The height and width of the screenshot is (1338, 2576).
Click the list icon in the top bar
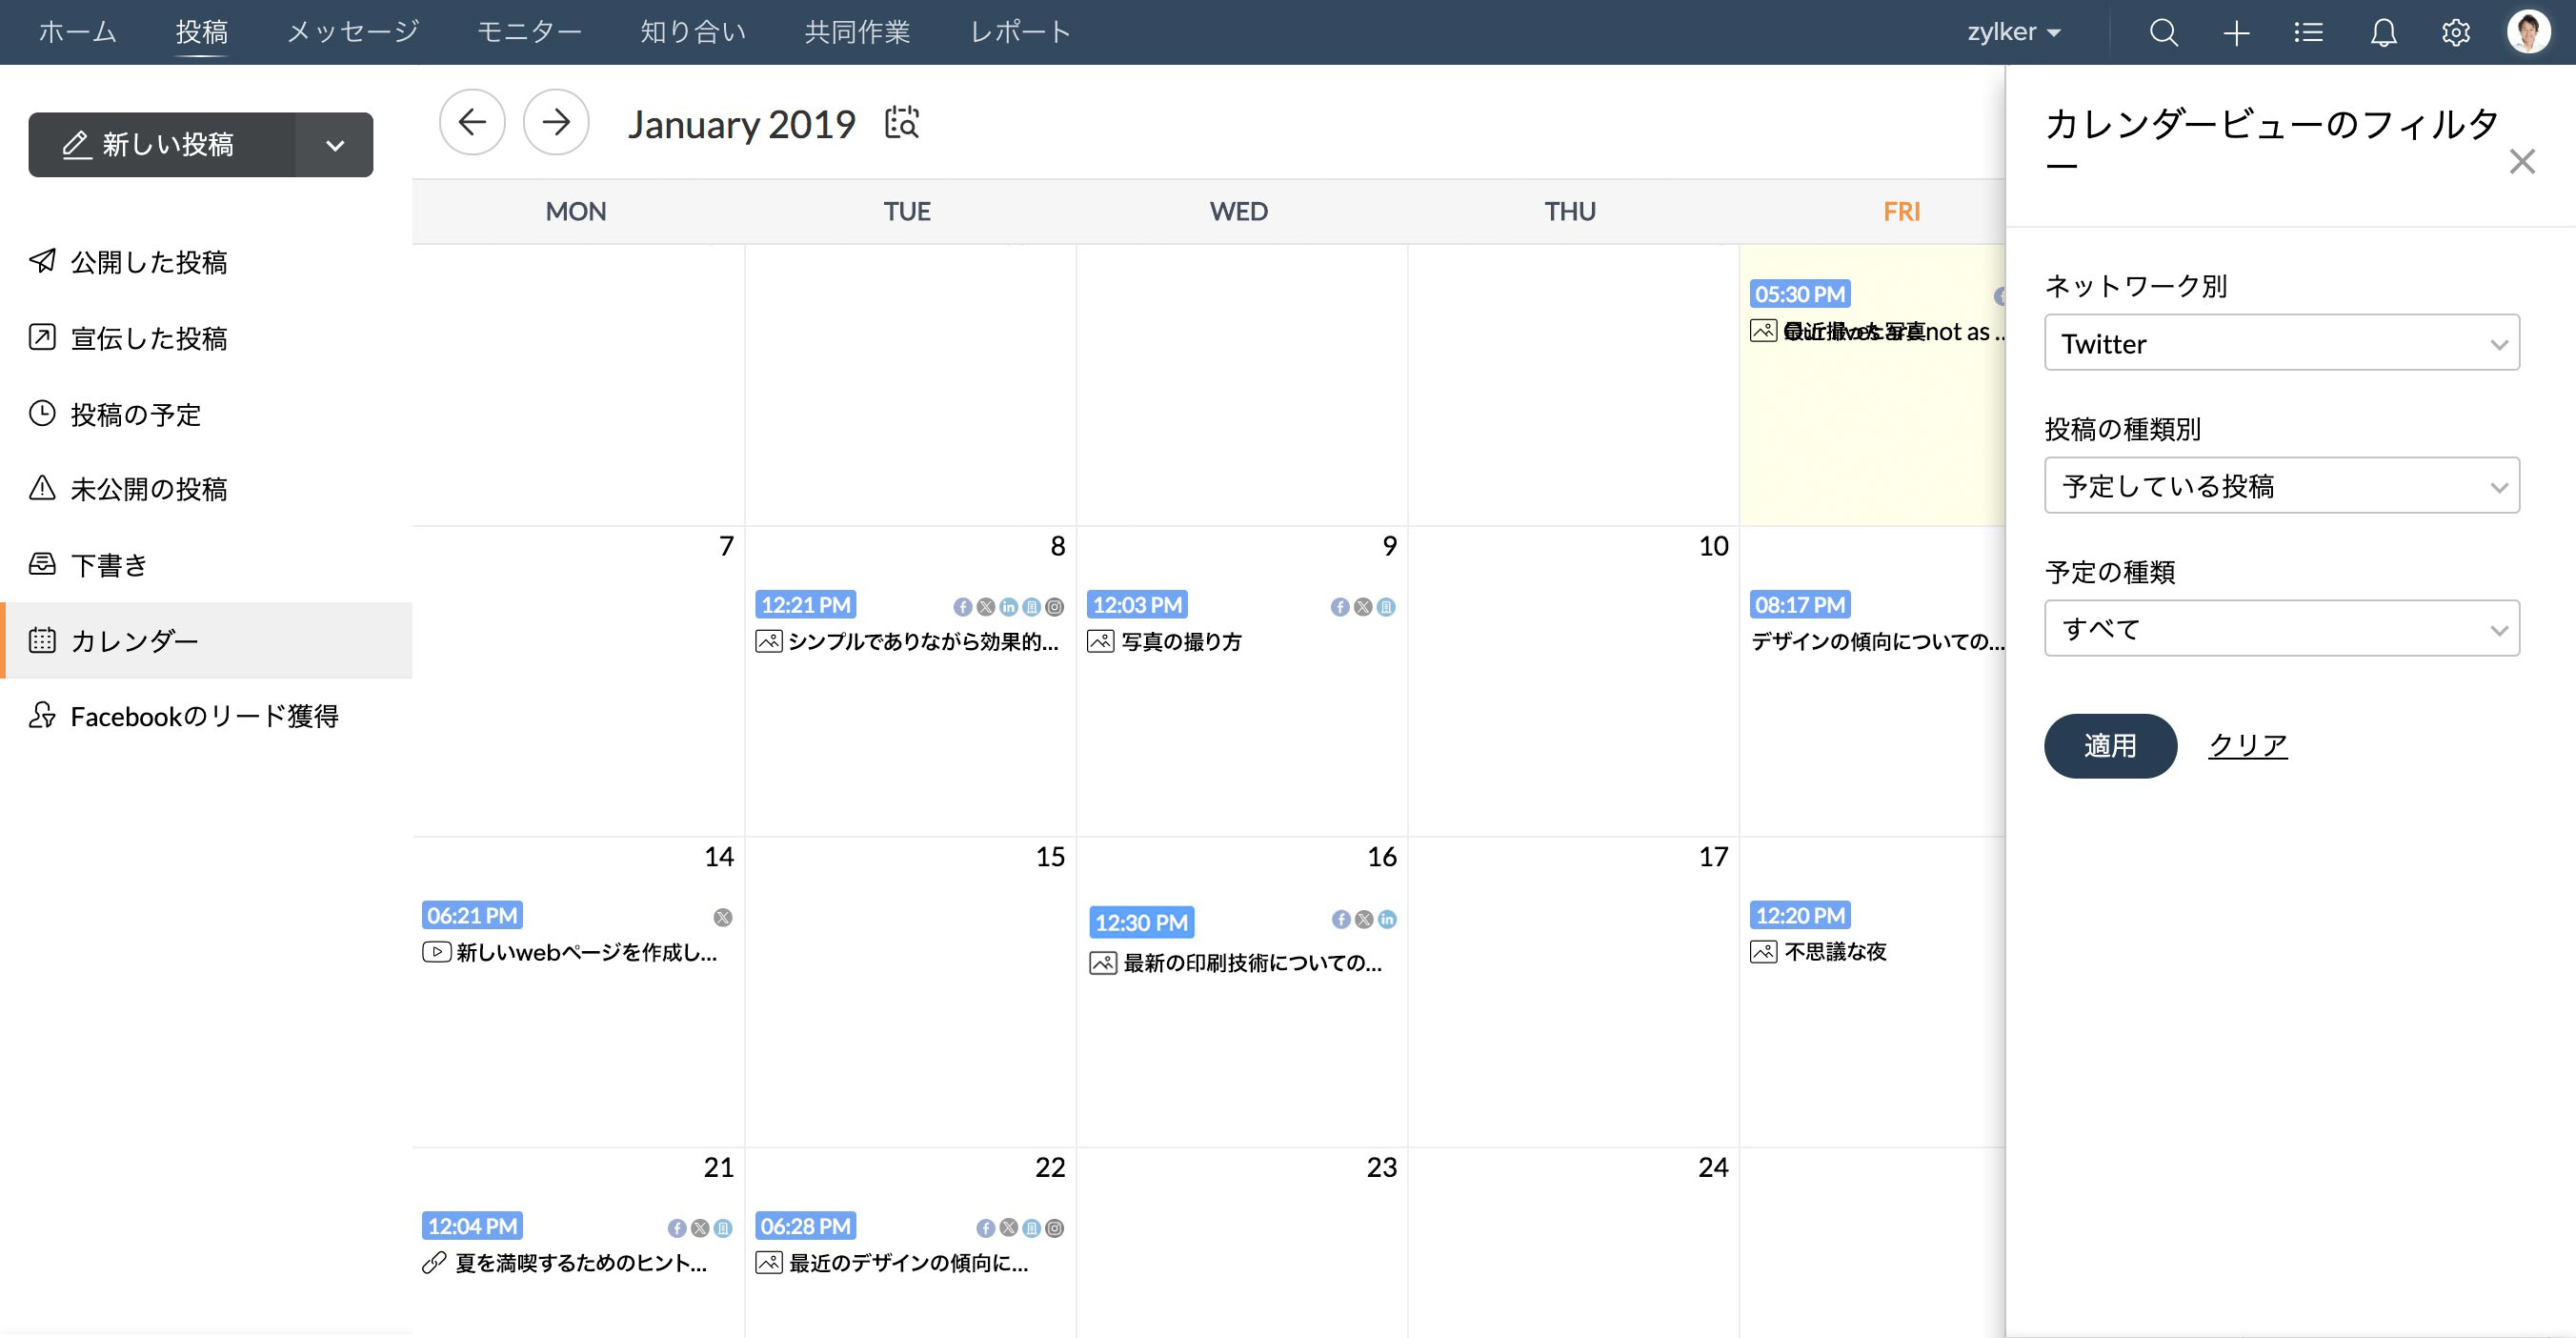pos(2308,32)
